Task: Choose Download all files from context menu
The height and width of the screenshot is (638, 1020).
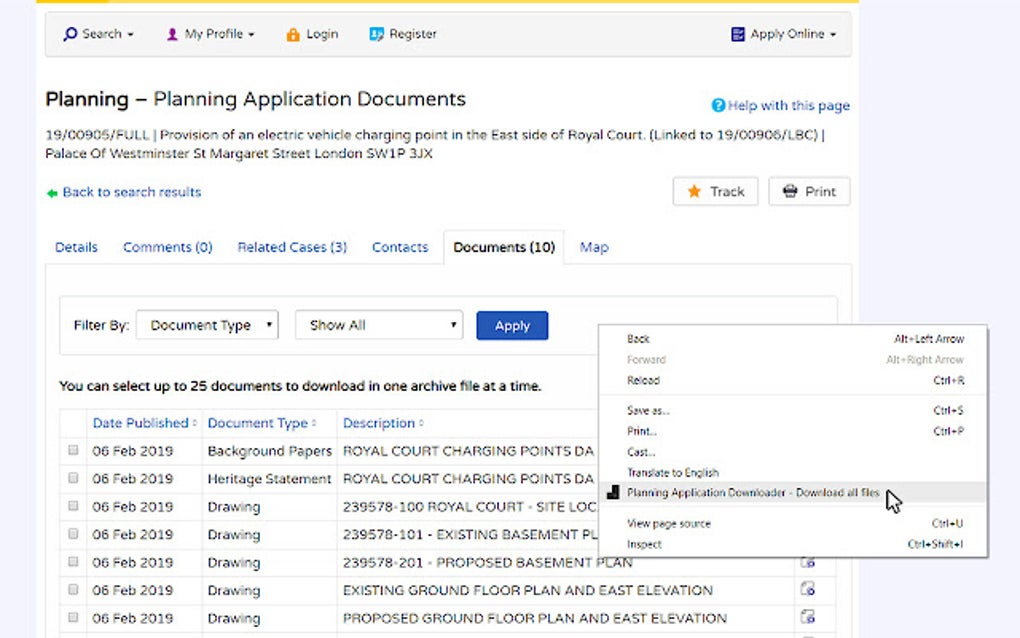Action: (x=753, y=493)
